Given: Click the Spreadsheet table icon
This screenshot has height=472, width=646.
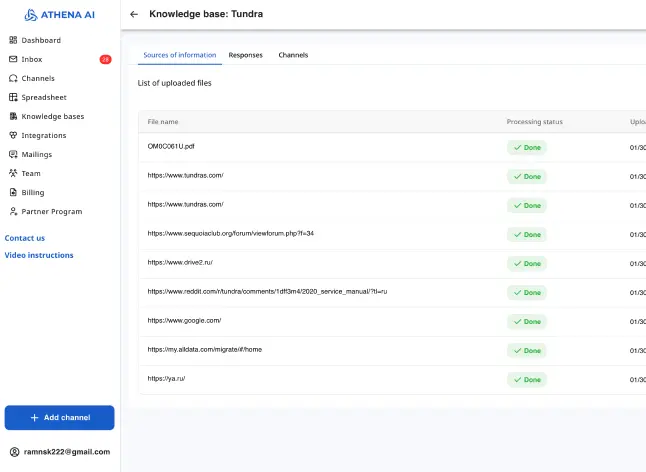Looking at the screenshot, I should tap(13, 97).
